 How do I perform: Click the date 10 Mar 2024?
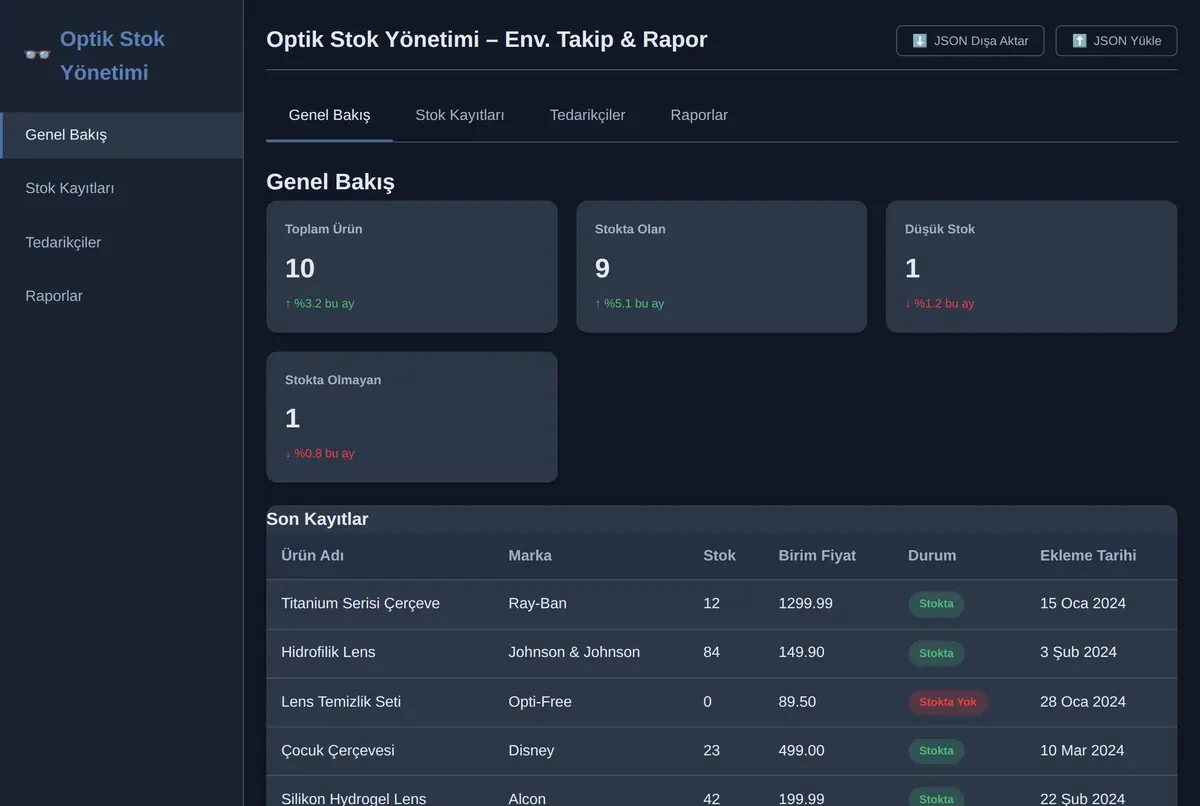point(1082,750)
